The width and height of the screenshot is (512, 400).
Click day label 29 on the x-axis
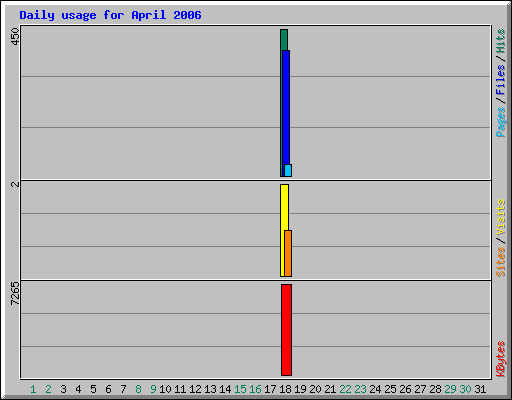[450, 389]
